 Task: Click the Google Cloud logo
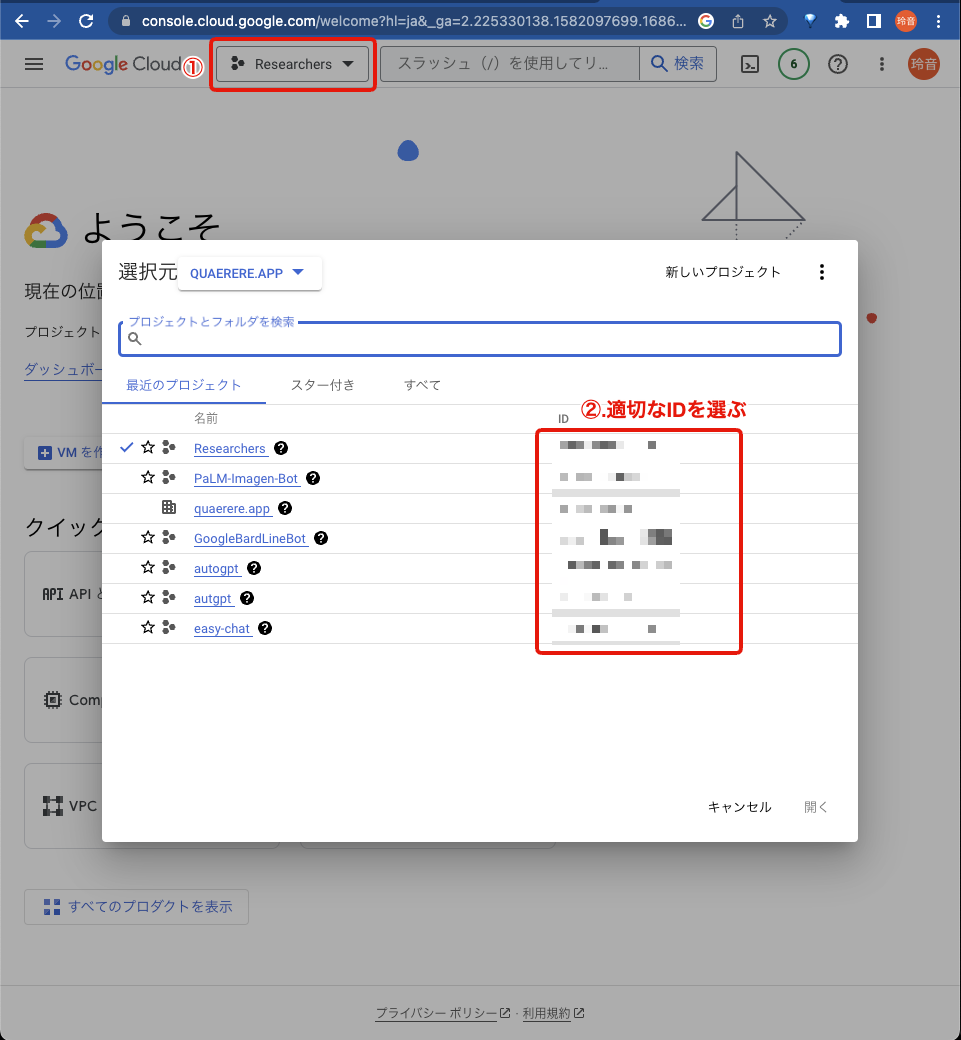pos(123,64)
